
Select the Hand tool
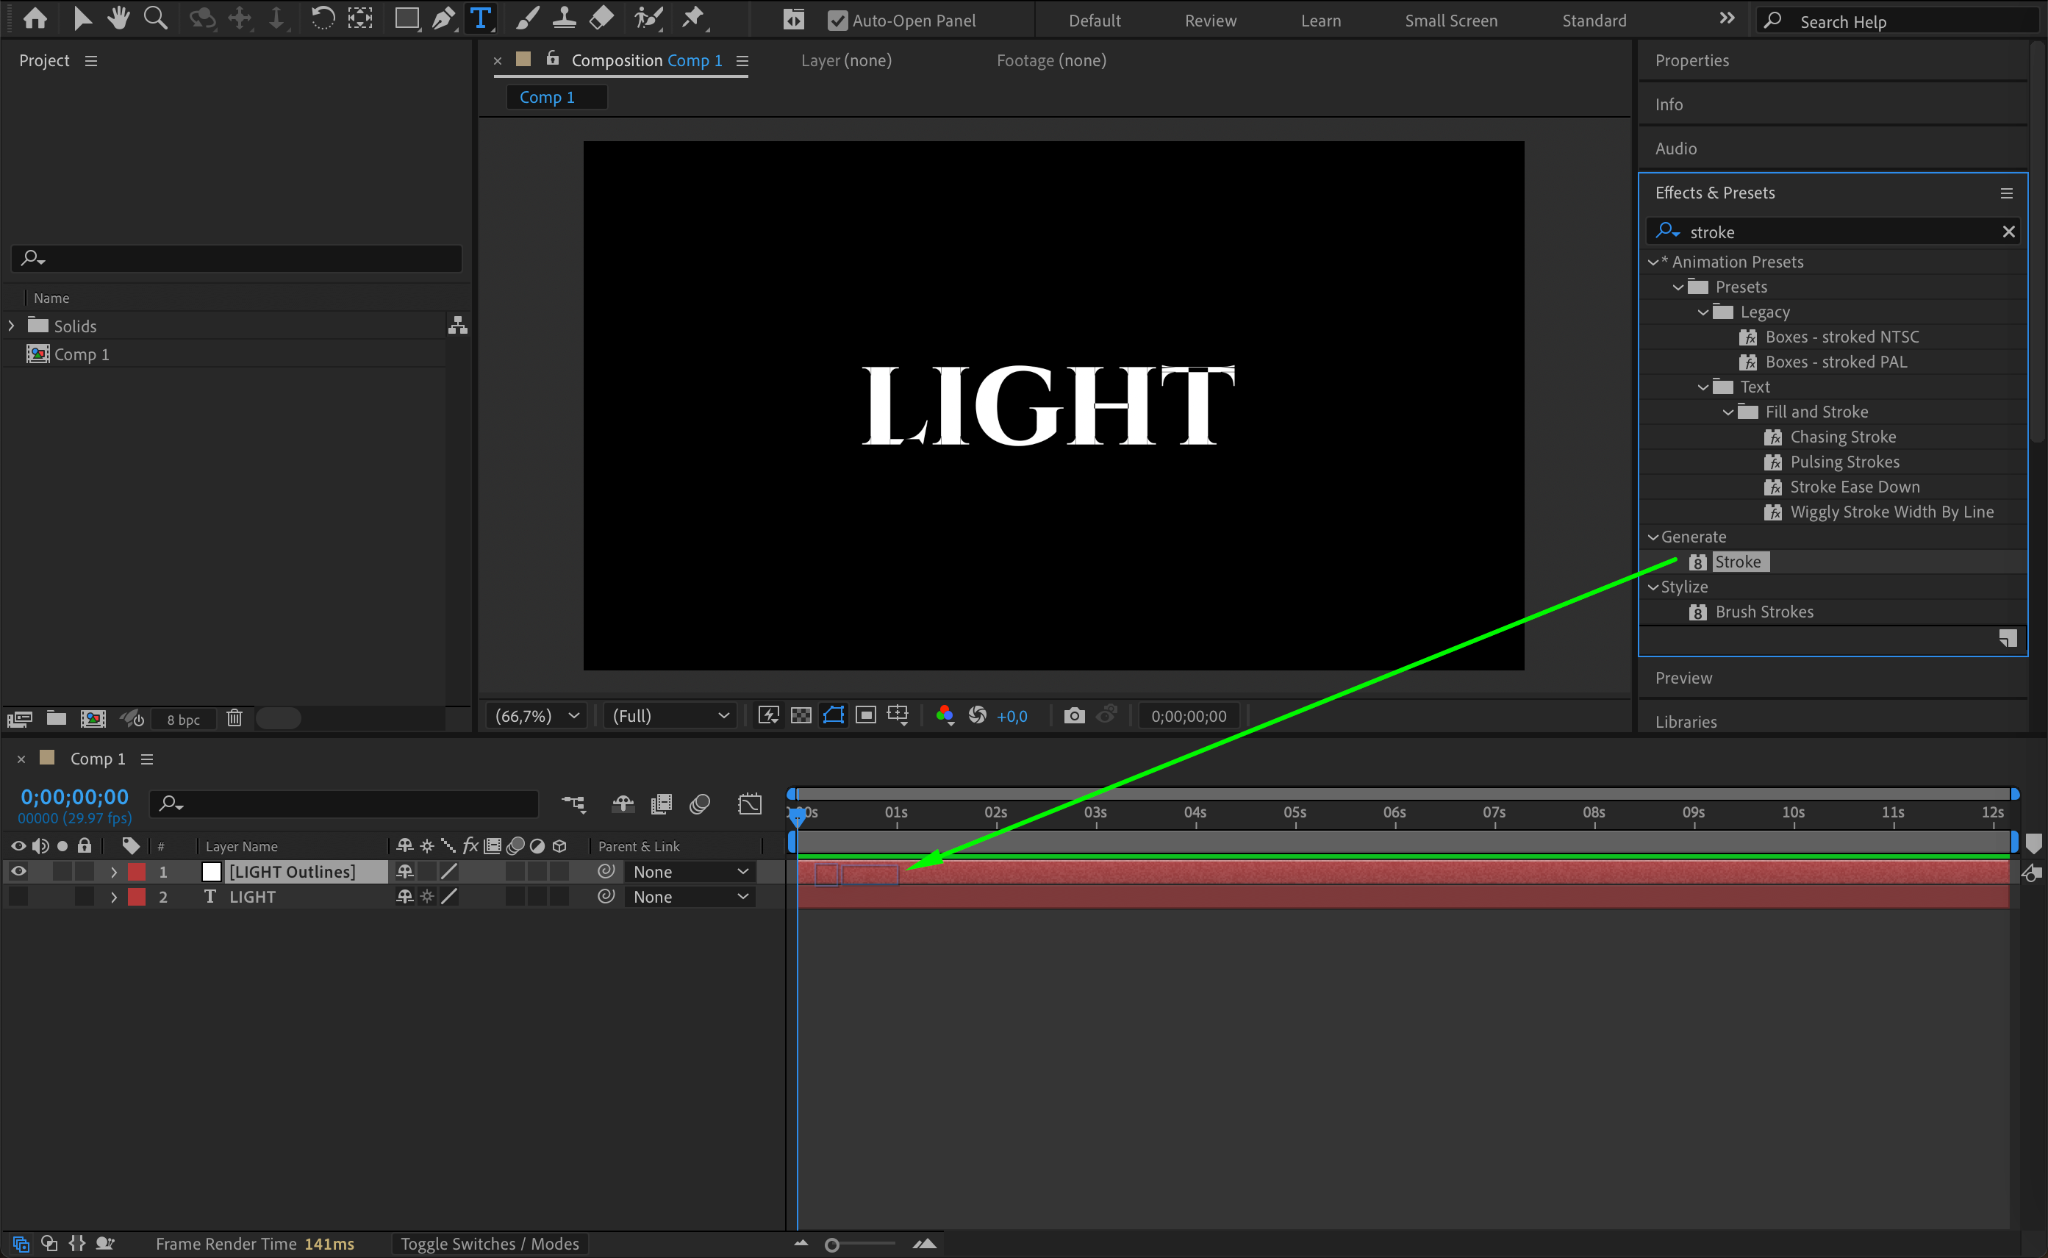coord(119,18)
